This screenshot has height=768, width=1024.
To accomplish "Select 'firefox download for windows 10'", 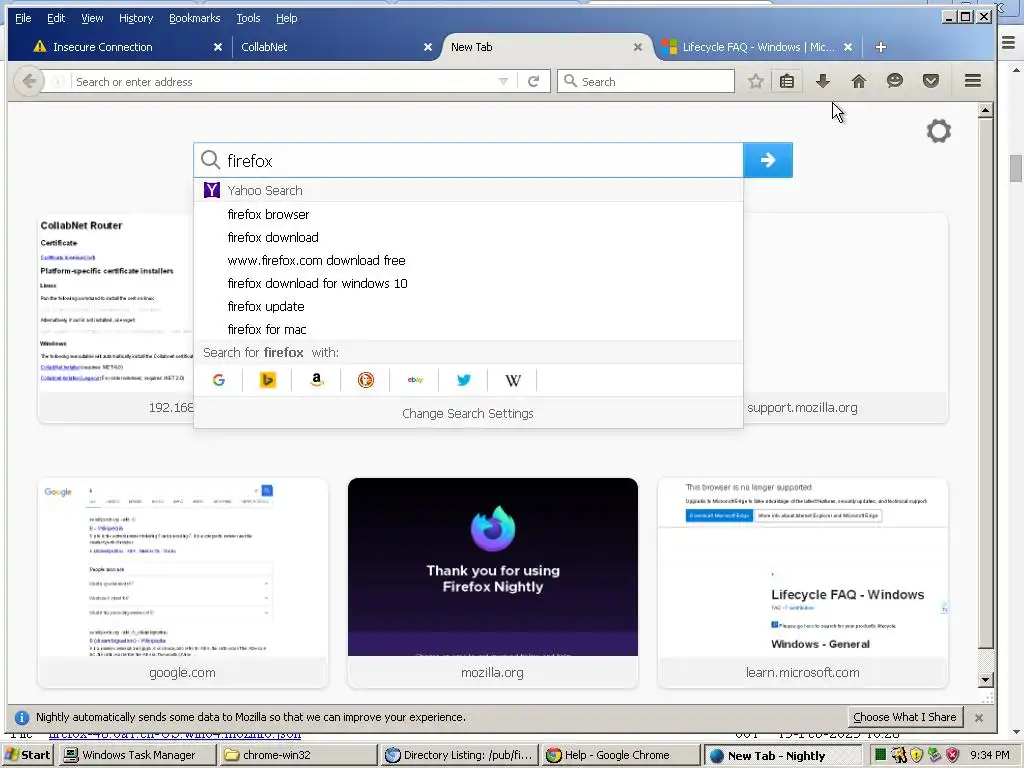I will 468,283.
